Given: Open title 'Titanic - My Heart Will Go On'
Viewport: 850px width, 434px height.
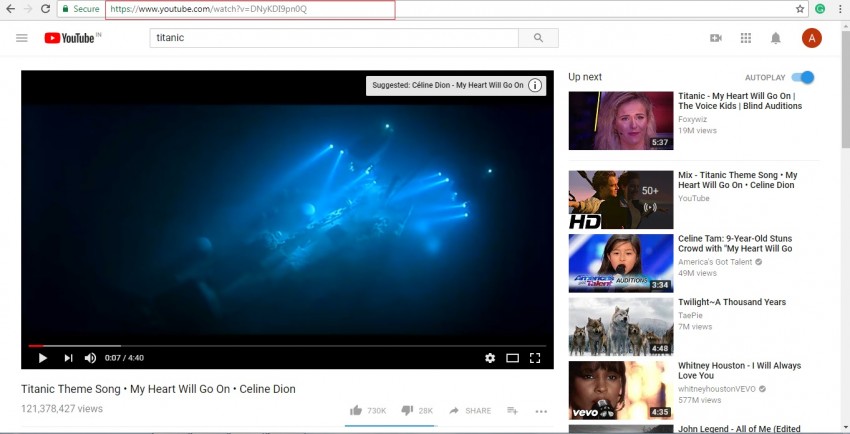Looking at the screenshot, I should click(x=740, y=101).
